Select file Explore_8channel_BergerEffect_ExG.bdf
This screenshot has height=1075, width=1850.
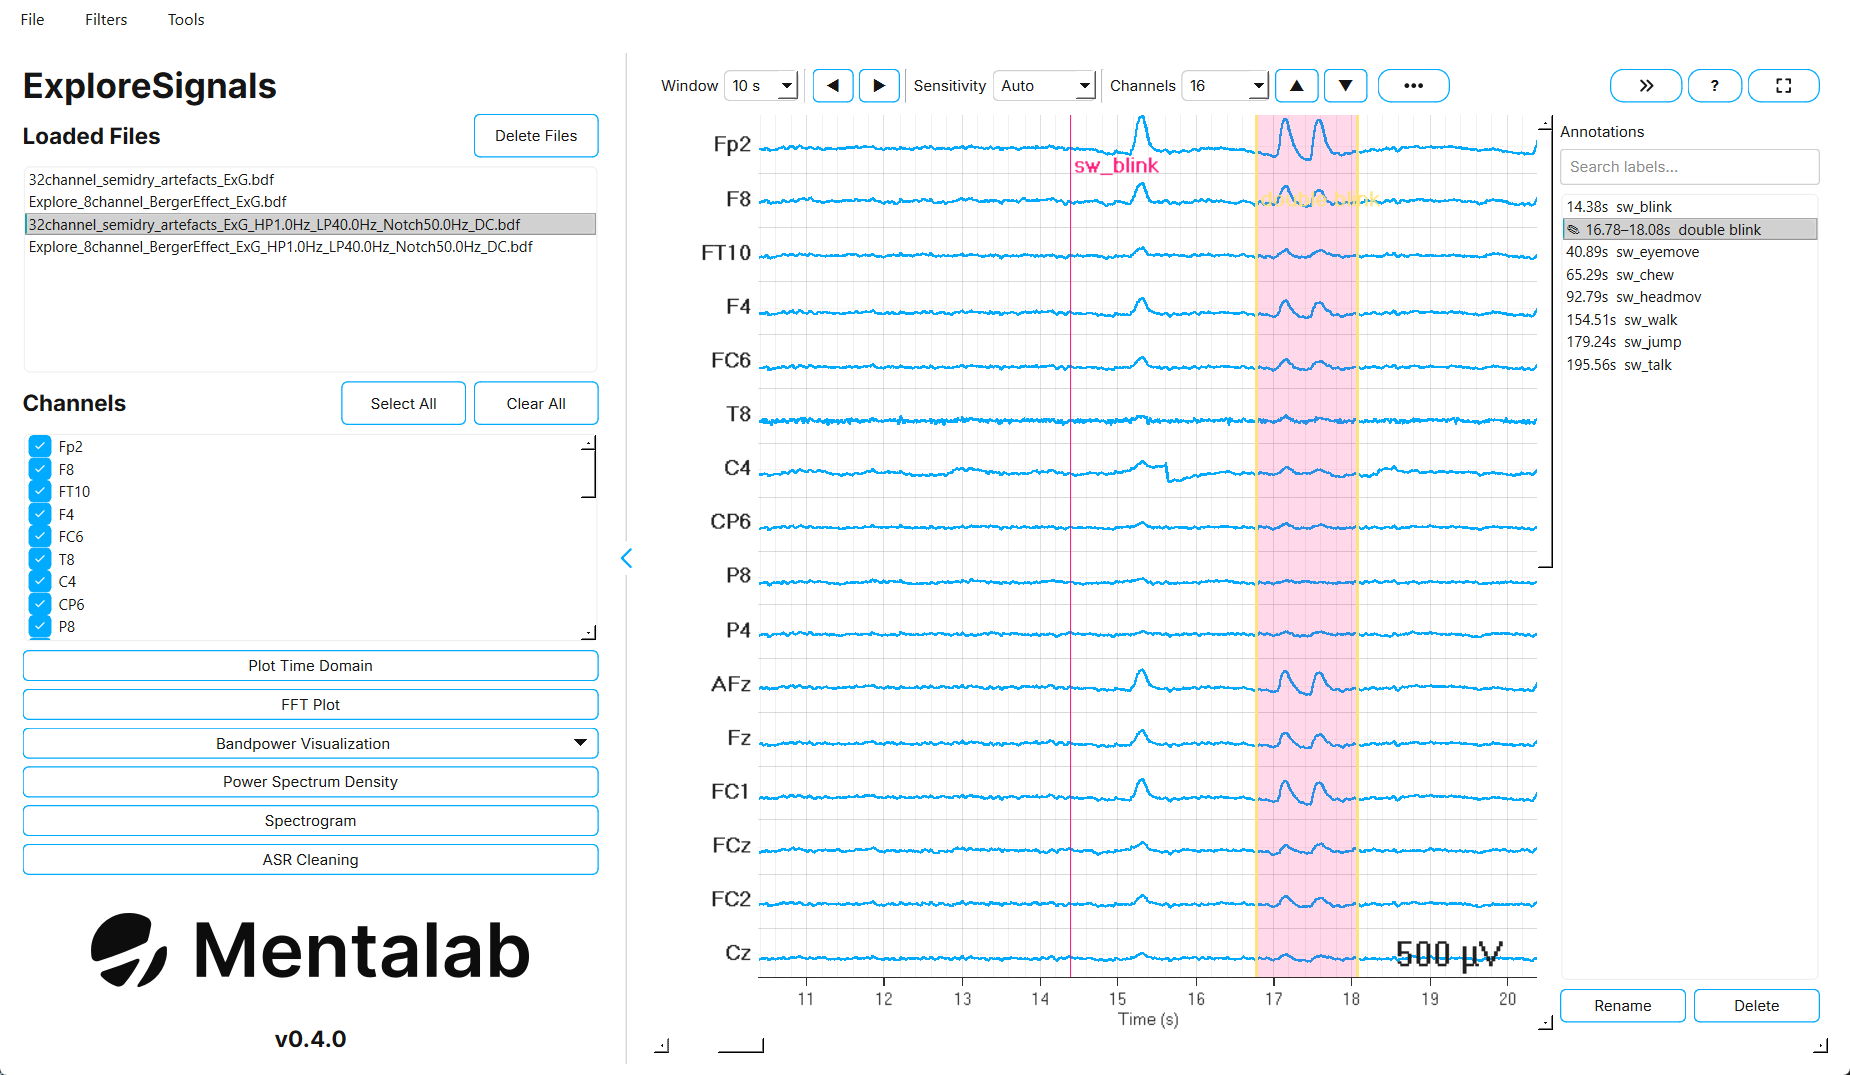[x=310, y=202]
